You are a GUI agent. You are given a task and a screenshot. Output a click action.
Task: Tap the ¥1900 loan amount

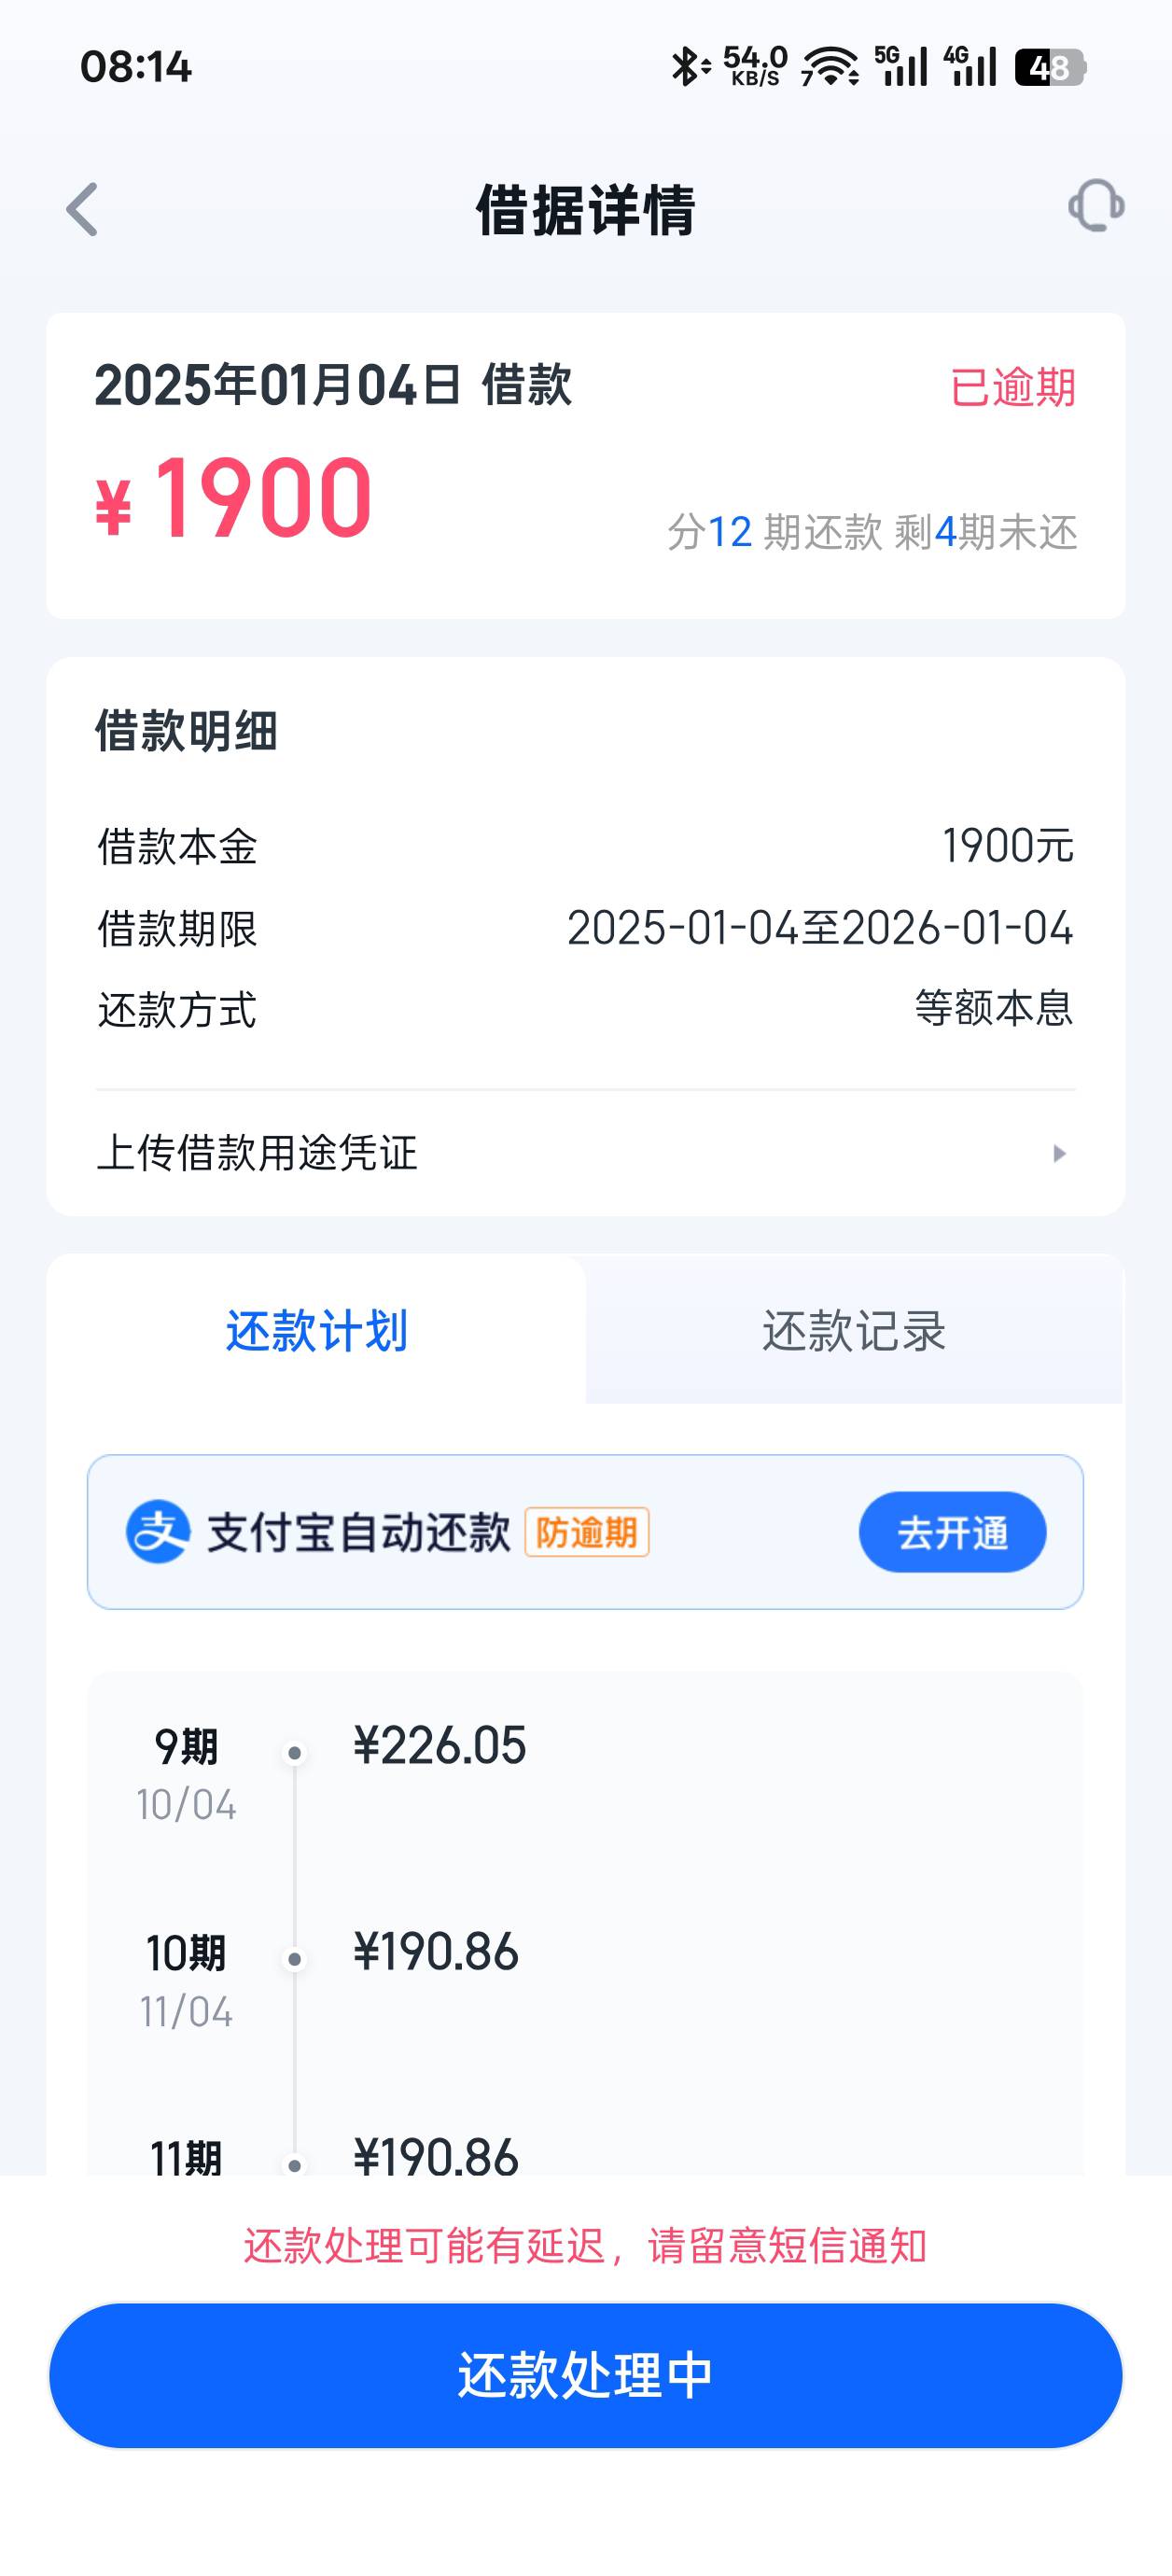pyautogui.click(x=234, y=498)
